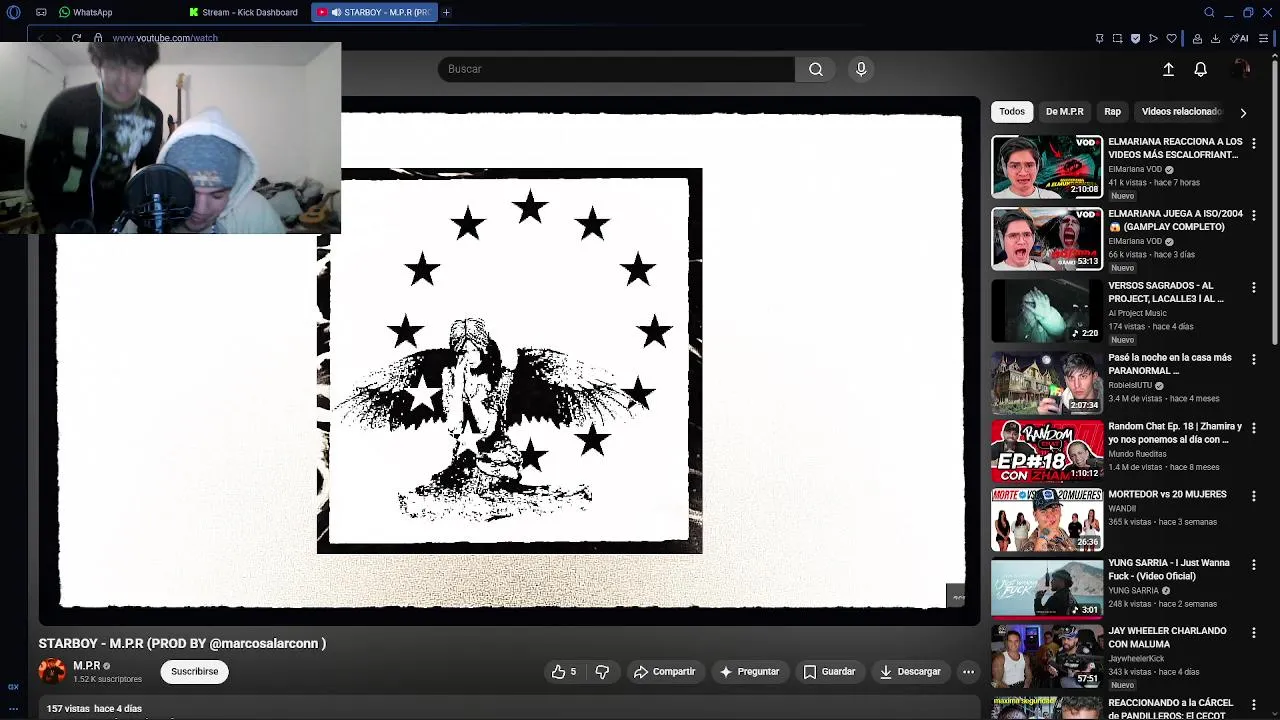Click the Buscar search input field
The height and width of the screenshot is (720, 1280).
[616, 69]
